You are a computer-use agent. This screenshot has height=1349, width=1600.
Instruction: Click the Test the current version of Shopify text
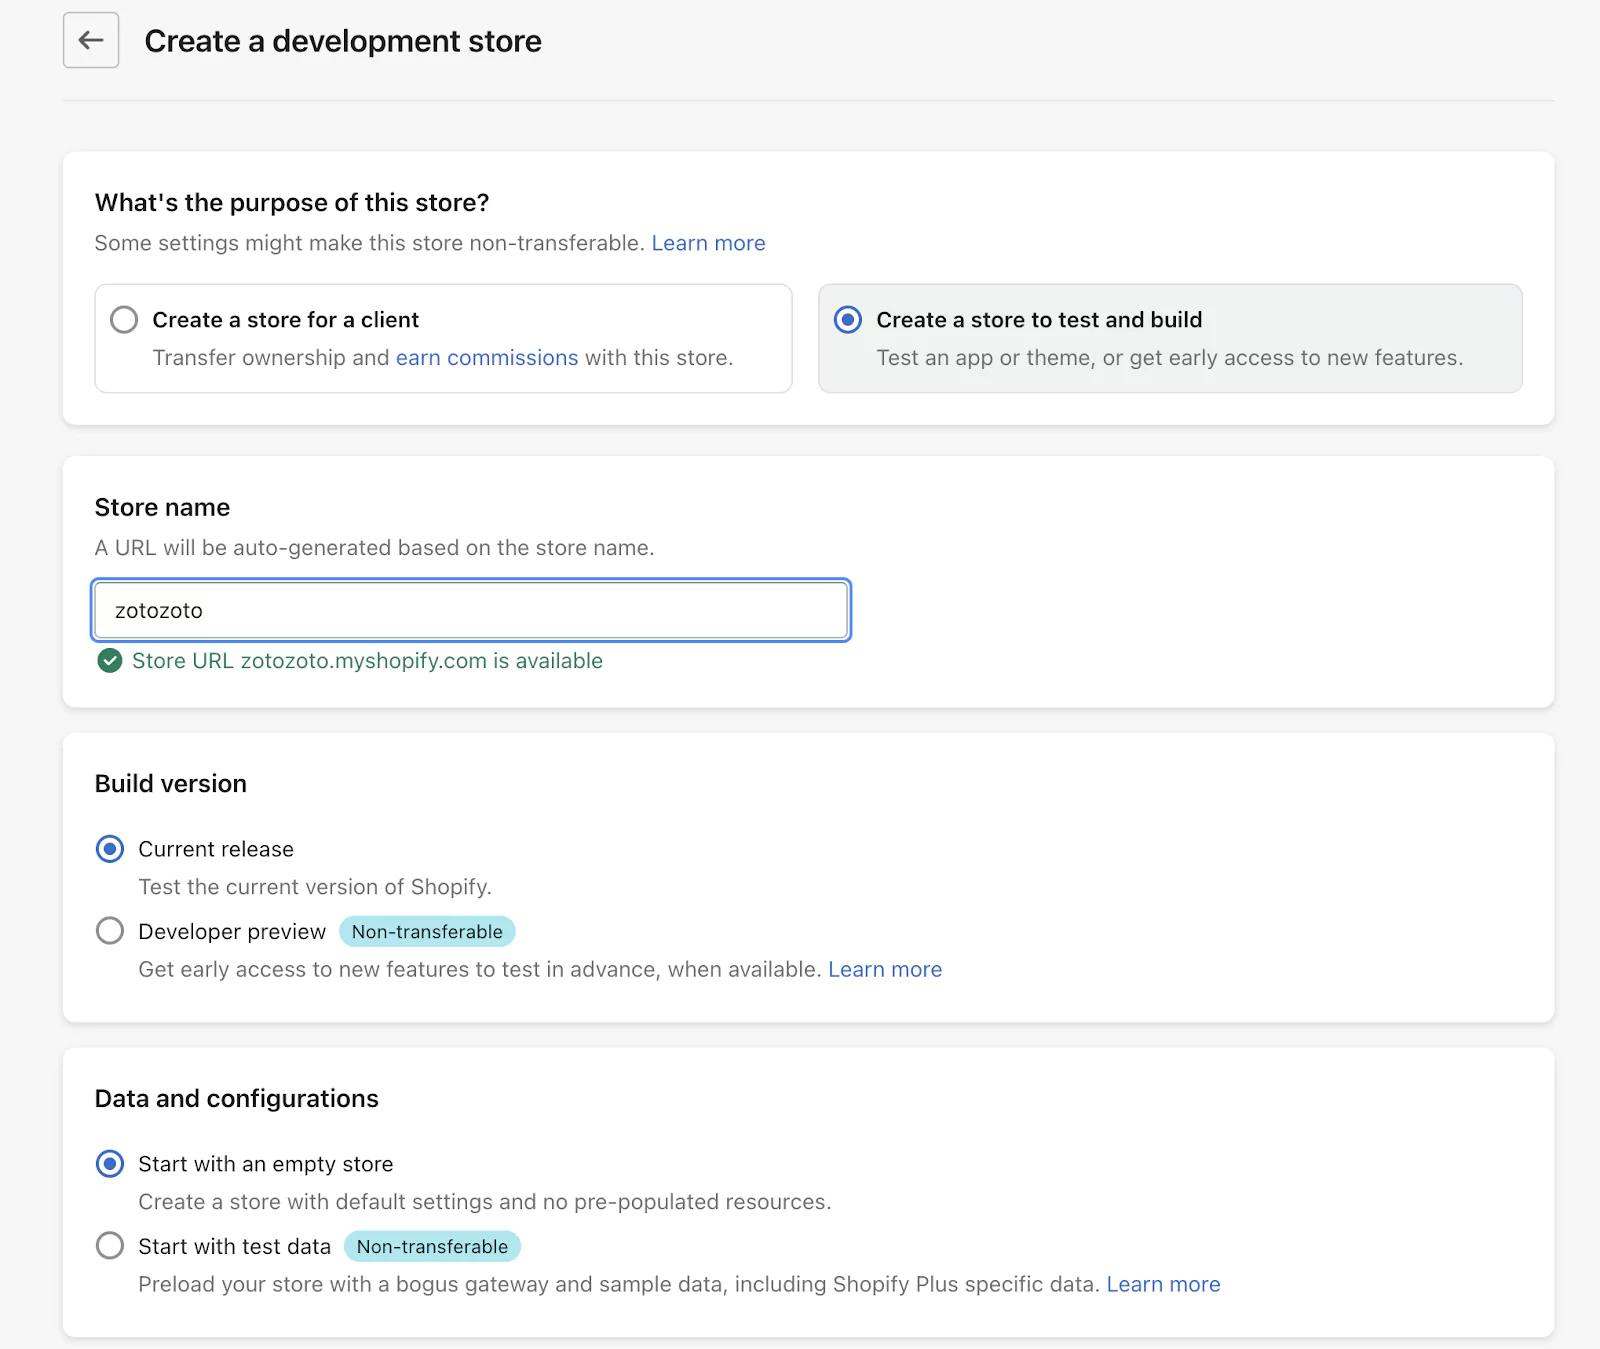315,887
